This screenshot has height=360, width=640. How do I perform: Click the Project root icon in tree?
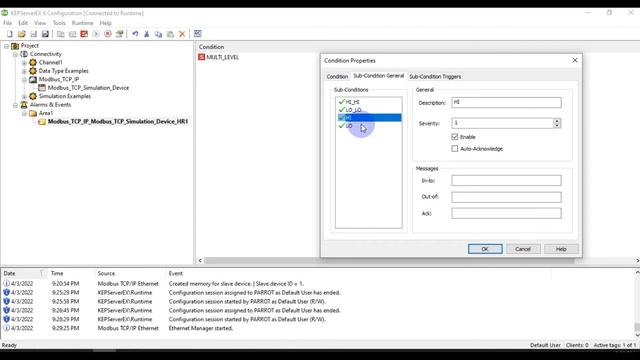pos(15,46)
